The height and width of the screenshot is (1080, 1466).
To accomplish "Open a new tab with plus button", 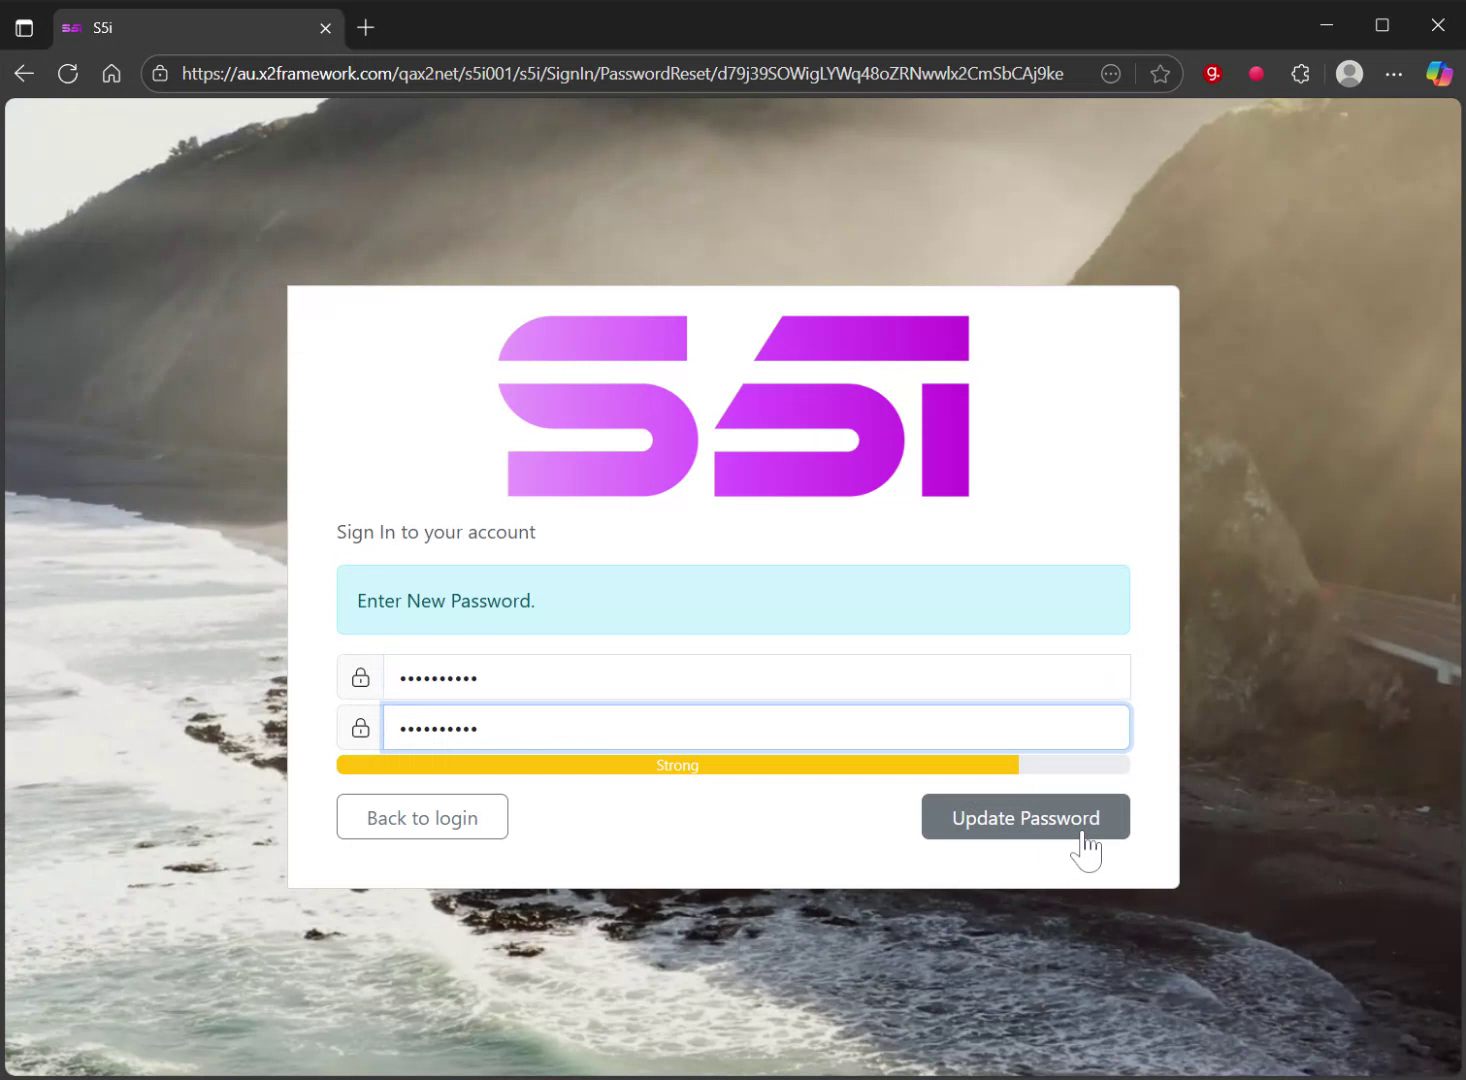I will point(366,28).
